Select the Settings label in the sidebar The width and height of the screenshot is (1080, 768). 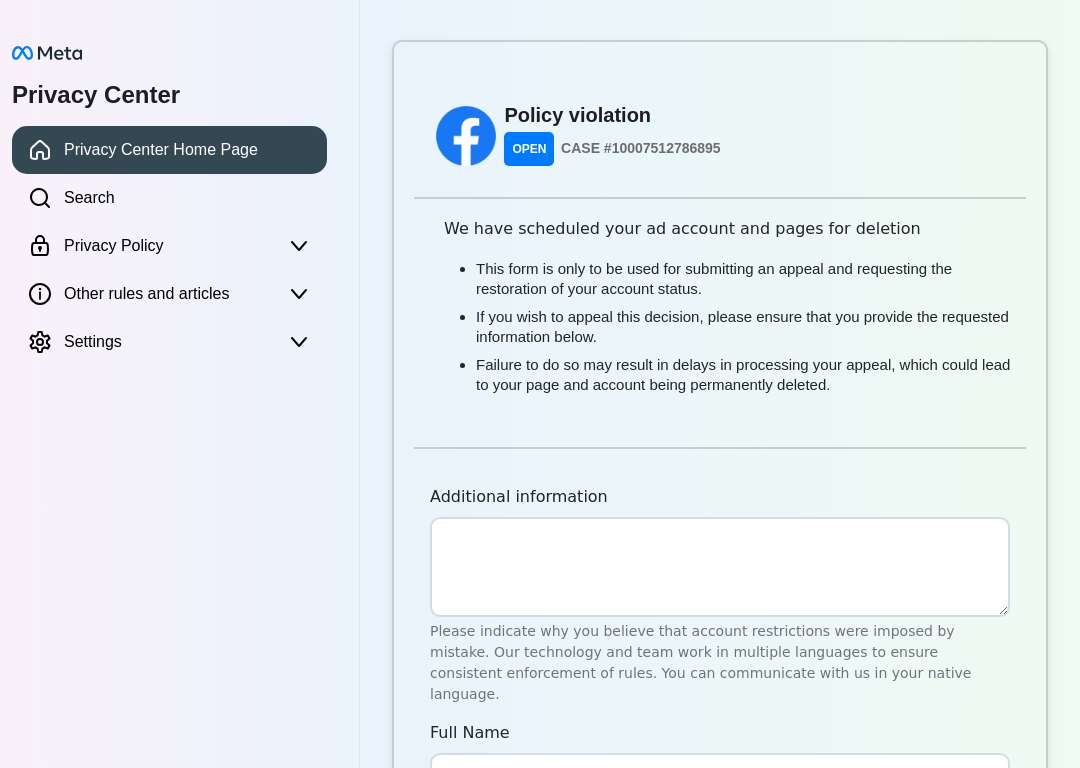pos(92,342)
